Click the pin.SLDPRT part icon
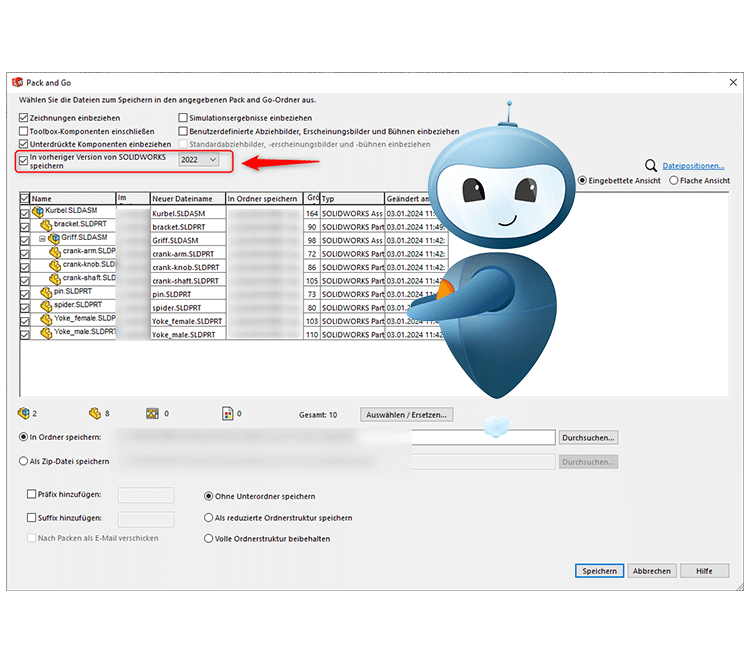This screenshot has height=663, width=751. pos(46,292)
